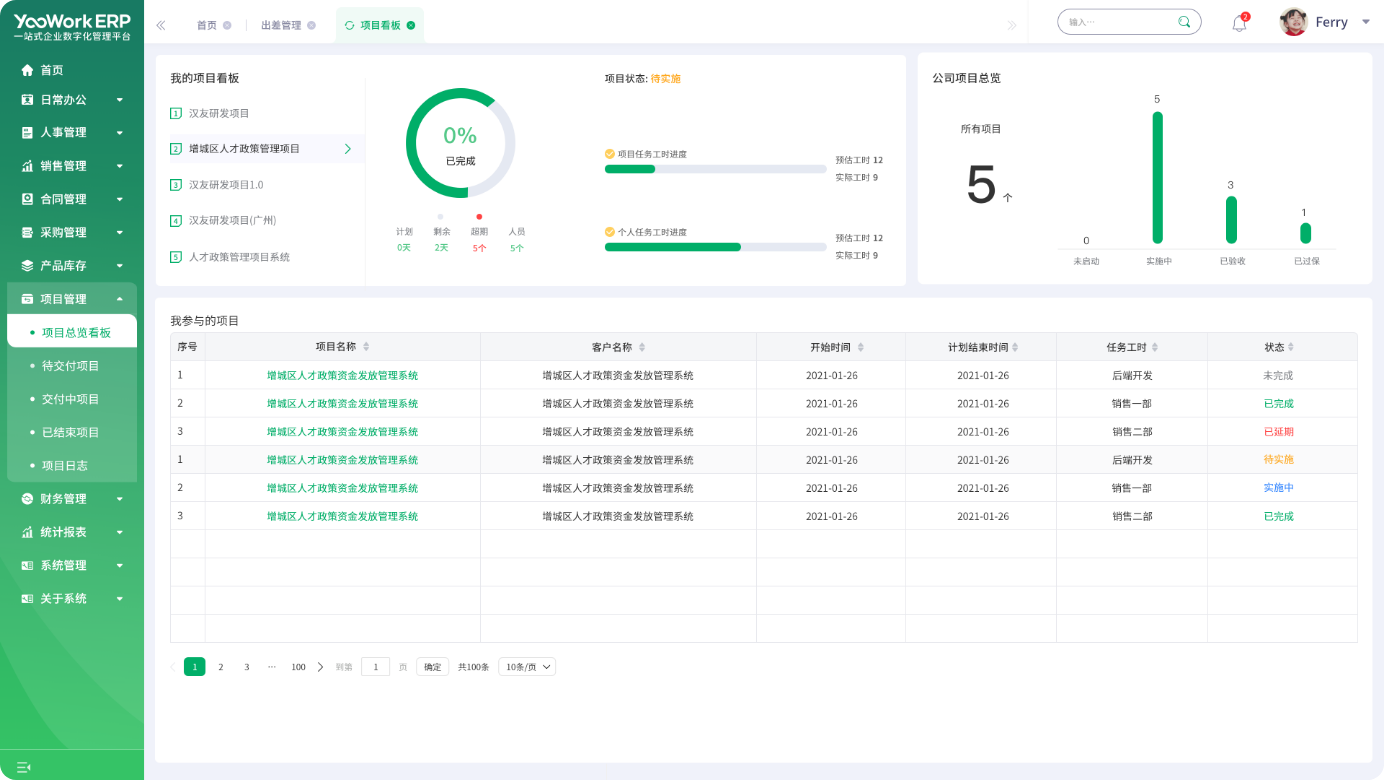Open 待交付项目 in the sidebar
Screen dimensions: 1384x780
70,366
